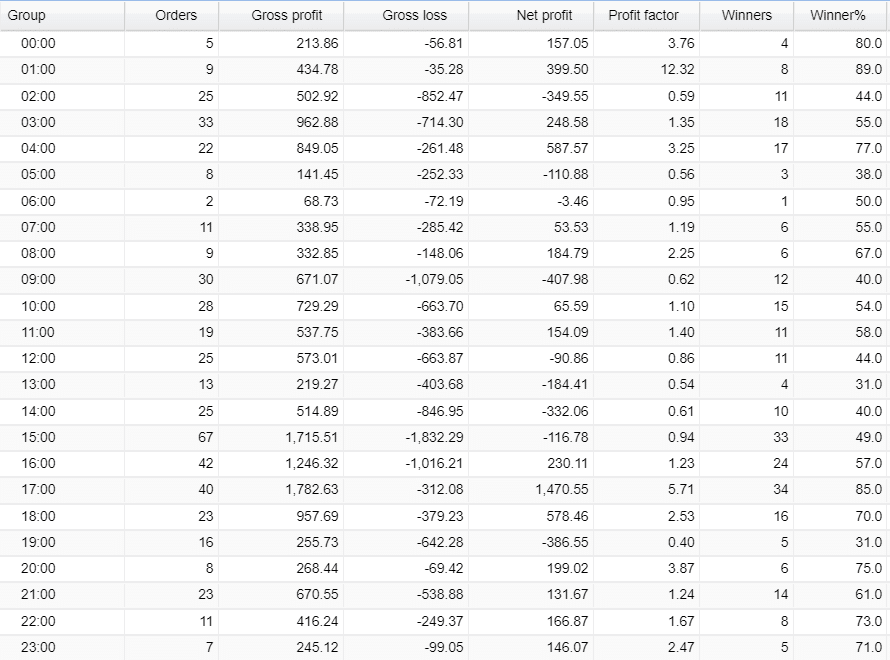Screen dimensions: 890x660
Task: Select the 17:00 group row
Action: (x=38, y=490)
